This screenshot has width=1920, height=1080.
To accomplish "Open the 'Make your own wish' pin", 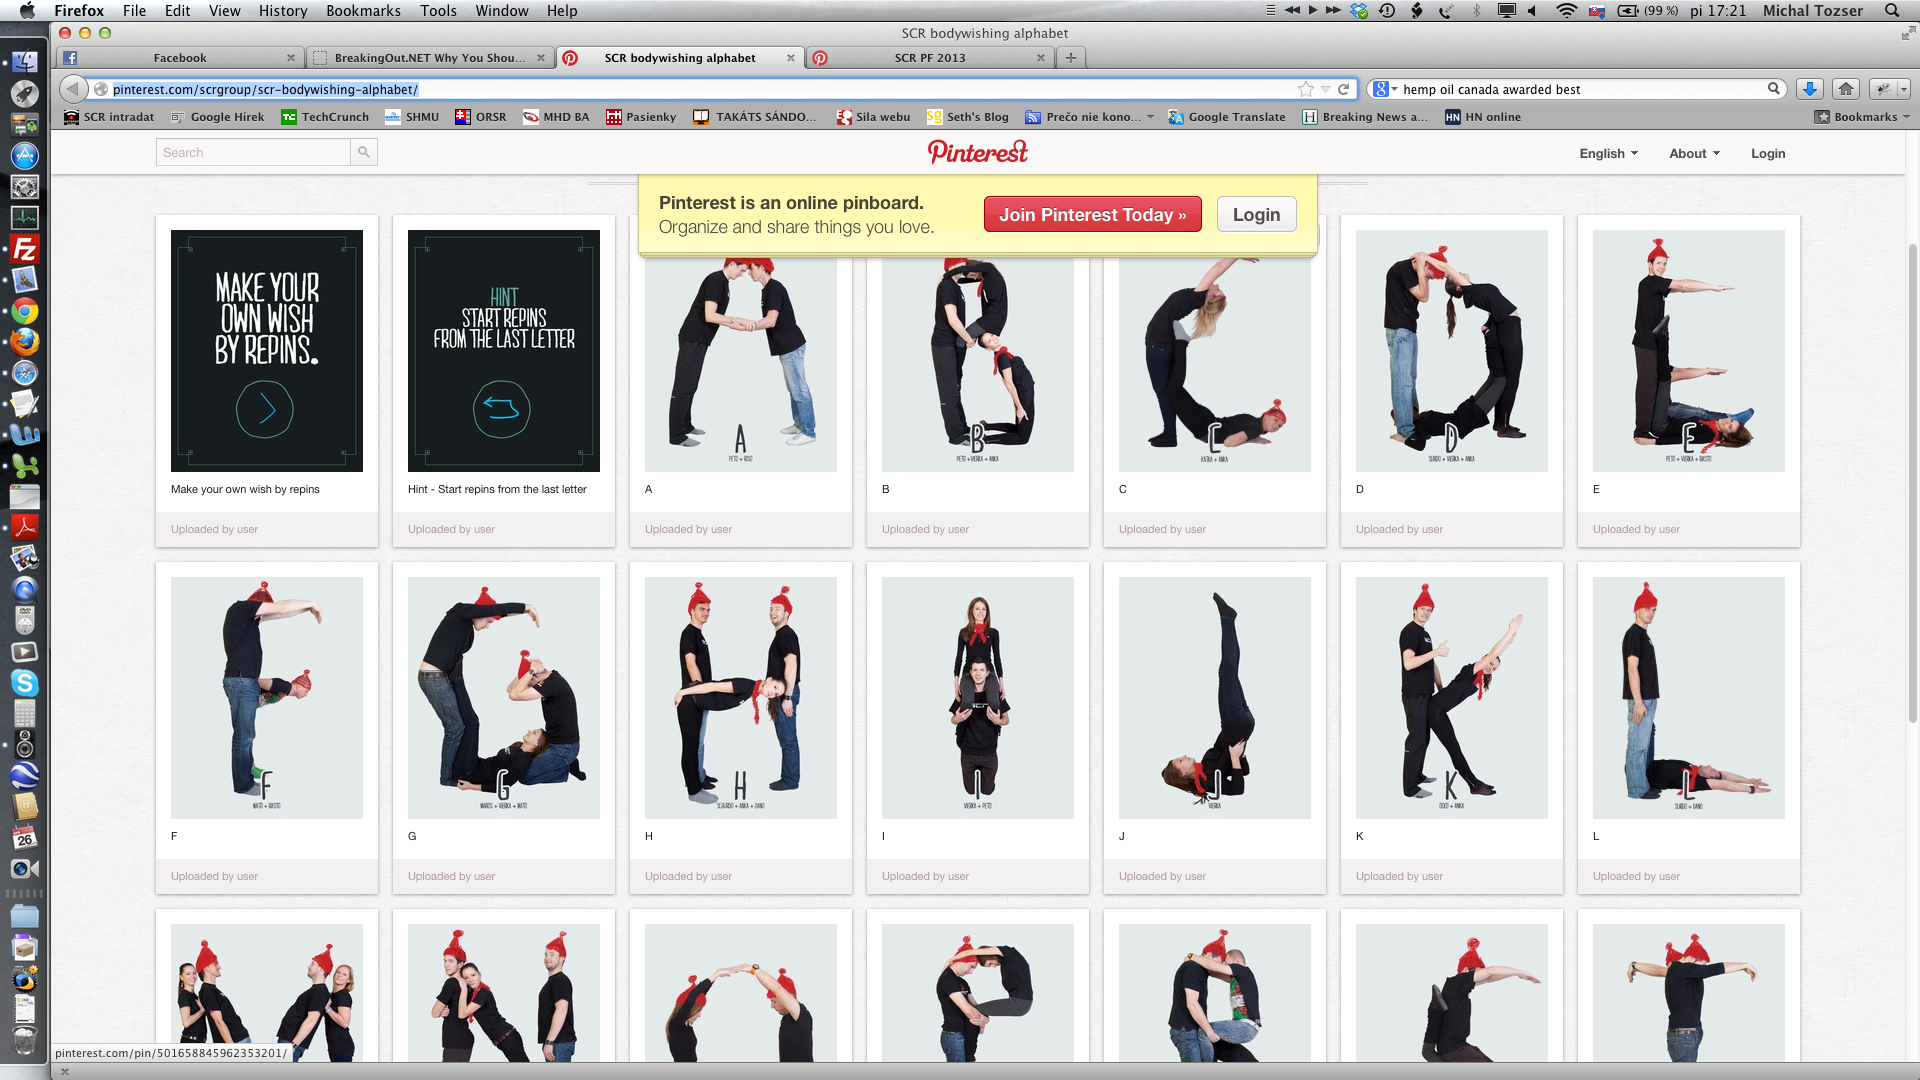I will point(267,351).
